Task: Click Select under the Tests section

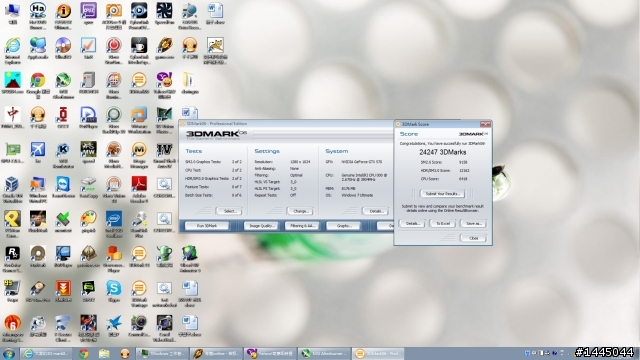Action: 229,211
